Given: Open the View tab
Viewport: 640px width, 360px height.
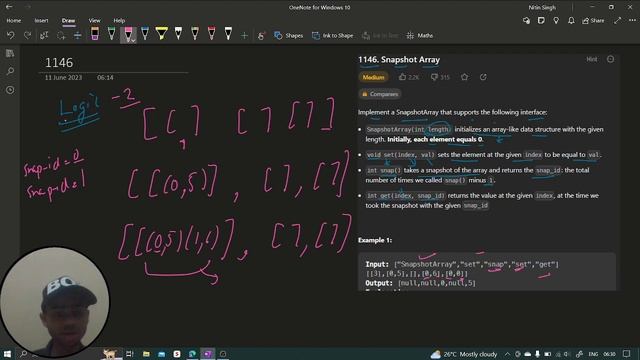Looking at the screenshot, I should click(94, 20).
